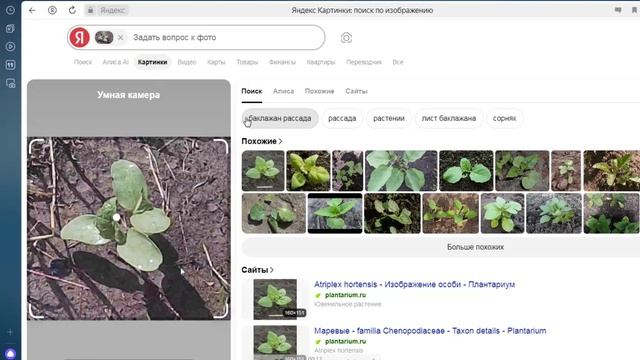Click the рассада tag chip
This screenshot has height=360, width=640.
[x=342, y=118]
